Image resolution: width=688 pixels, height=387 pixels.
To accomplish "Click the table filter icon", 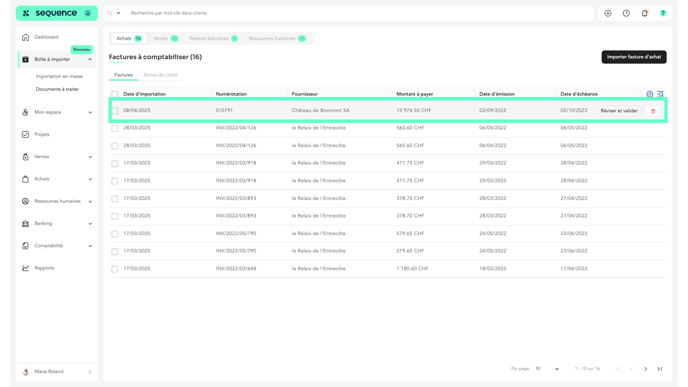I will (660, 94).
